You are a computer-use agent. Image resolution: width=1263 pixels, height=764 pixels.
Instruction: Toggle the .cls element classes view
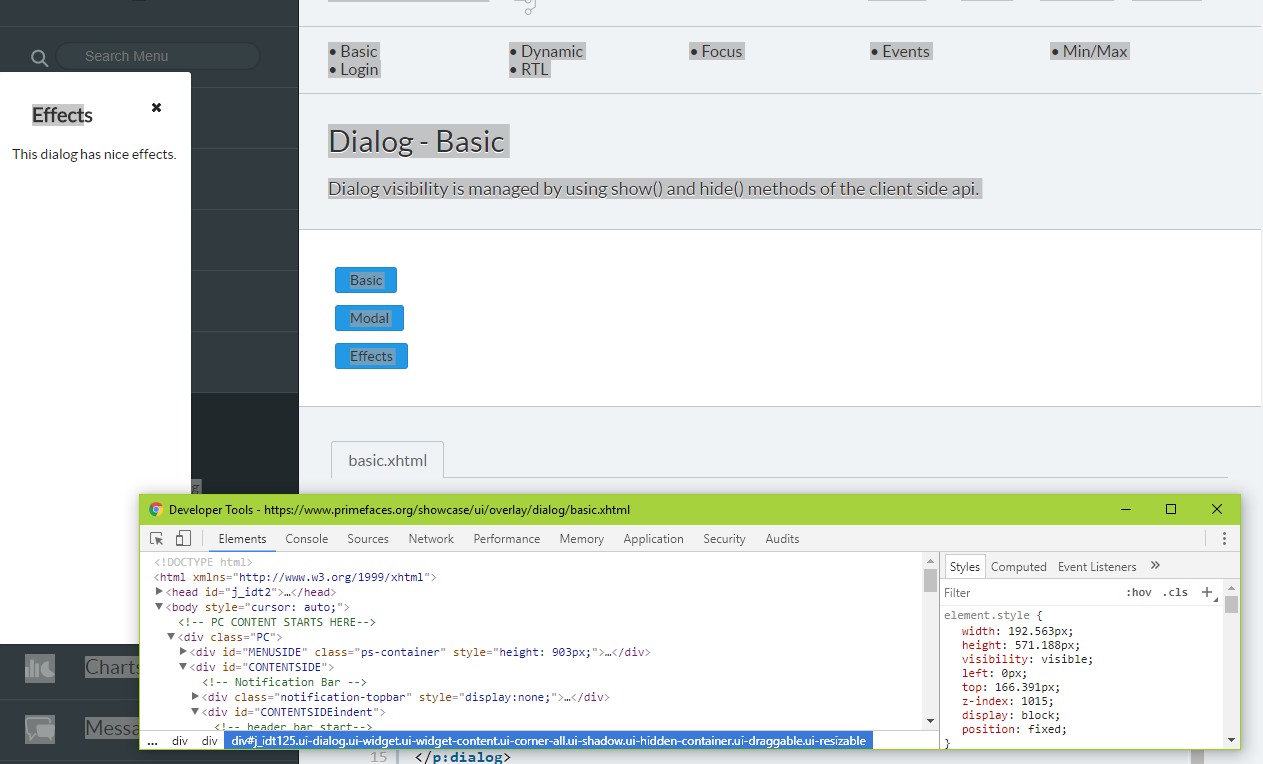(1175, 592)
